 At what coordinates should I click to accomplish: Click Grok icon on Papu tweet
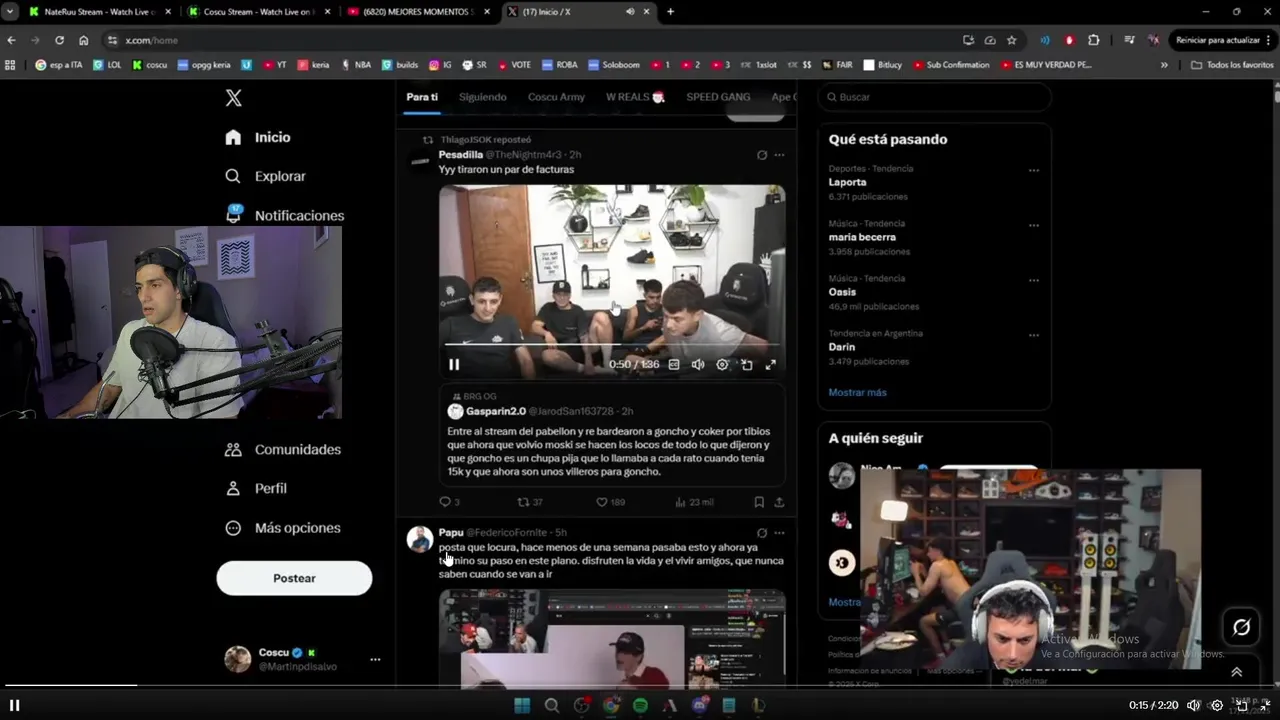[x=762, y=533]
